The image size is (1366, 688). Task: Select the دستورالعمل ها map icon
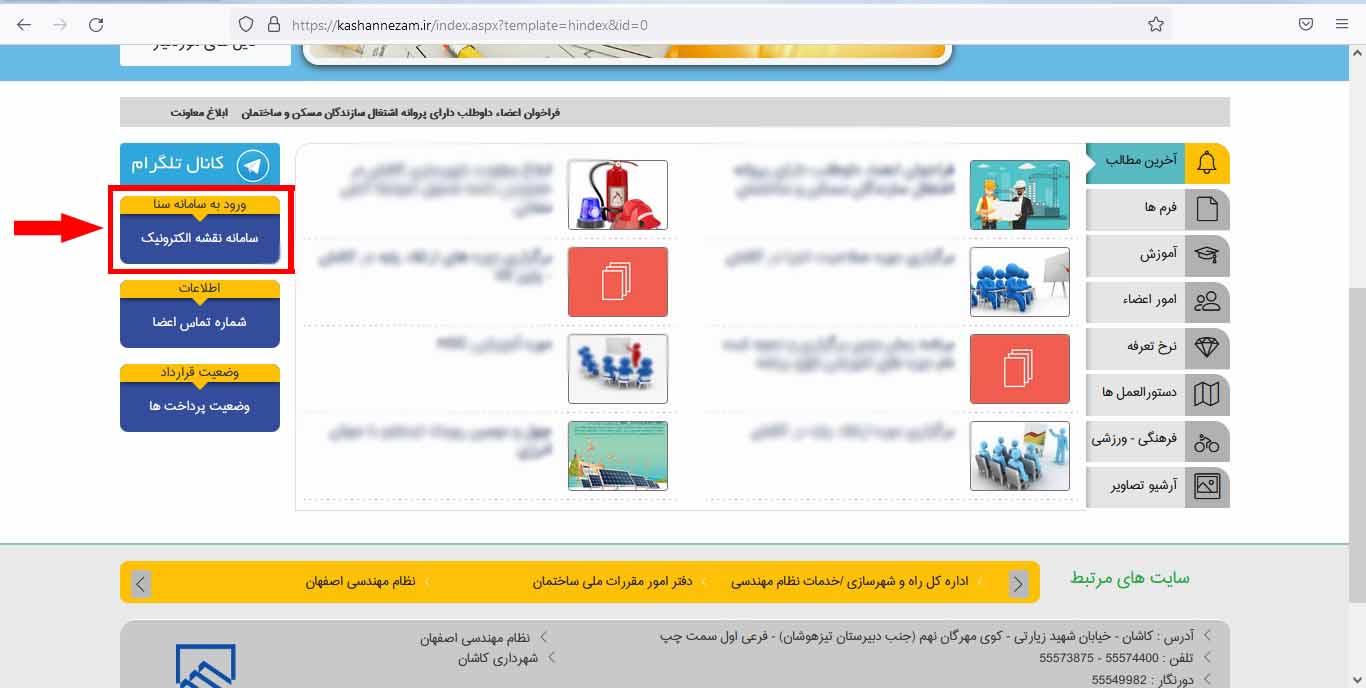coord(1209,394)
